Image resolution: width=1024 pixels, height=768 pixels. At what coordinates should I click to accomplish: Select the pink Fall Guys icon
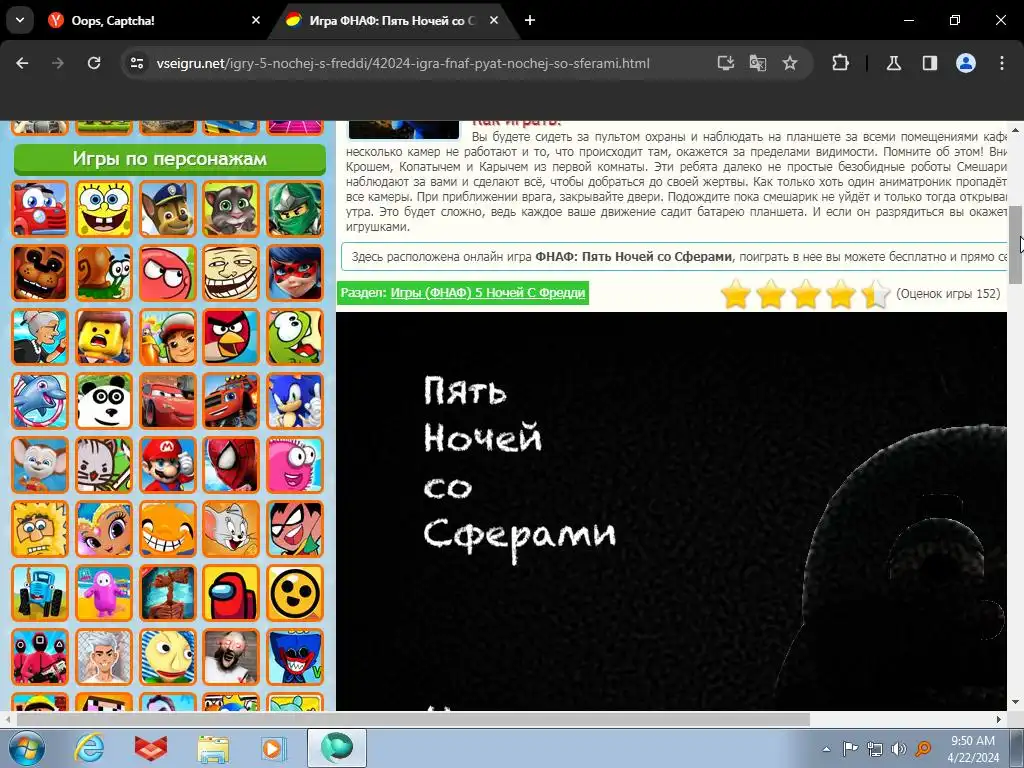tap(104, 593)
